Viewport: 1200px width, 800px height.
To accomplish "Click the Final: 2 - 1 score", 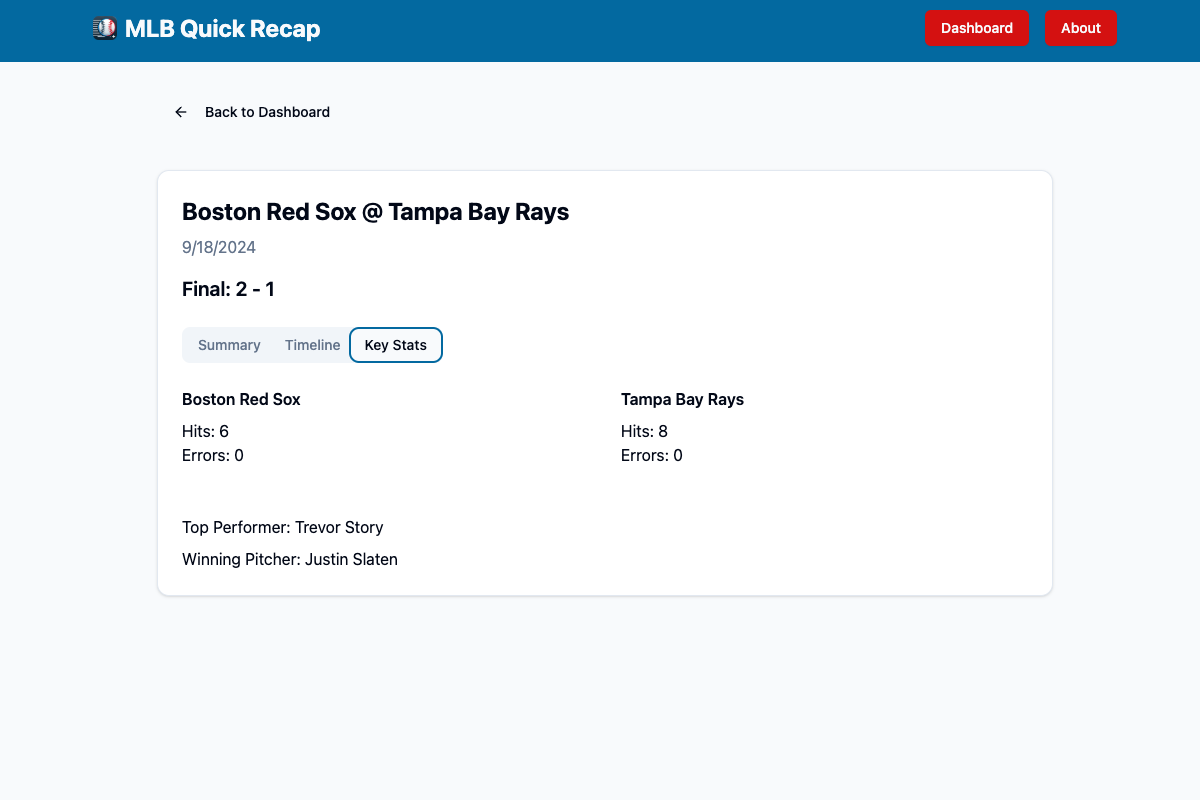I will 228,289.
